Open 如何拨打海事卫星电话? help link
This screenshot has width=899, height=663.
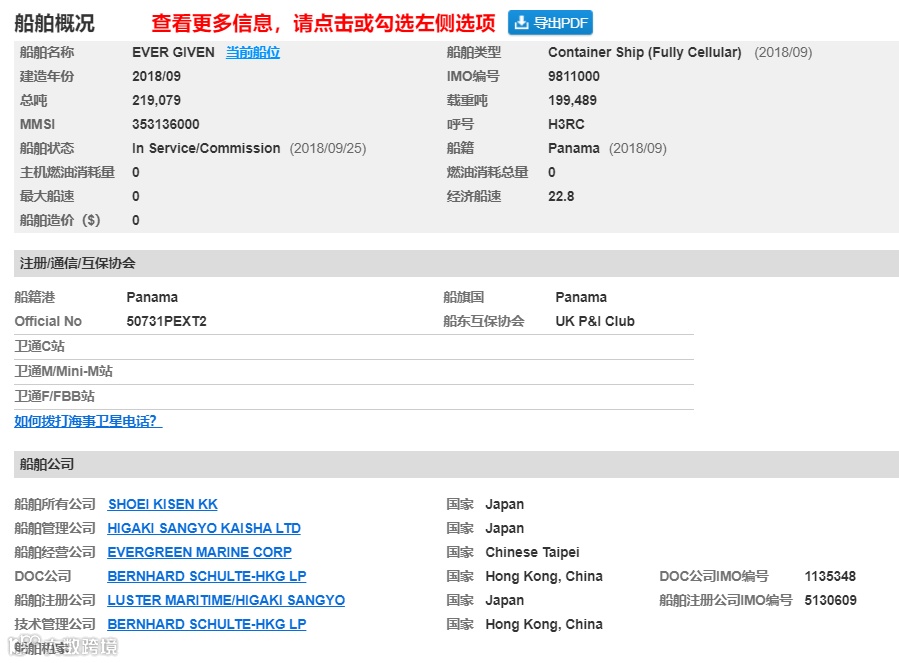click(x=88, y=422)
